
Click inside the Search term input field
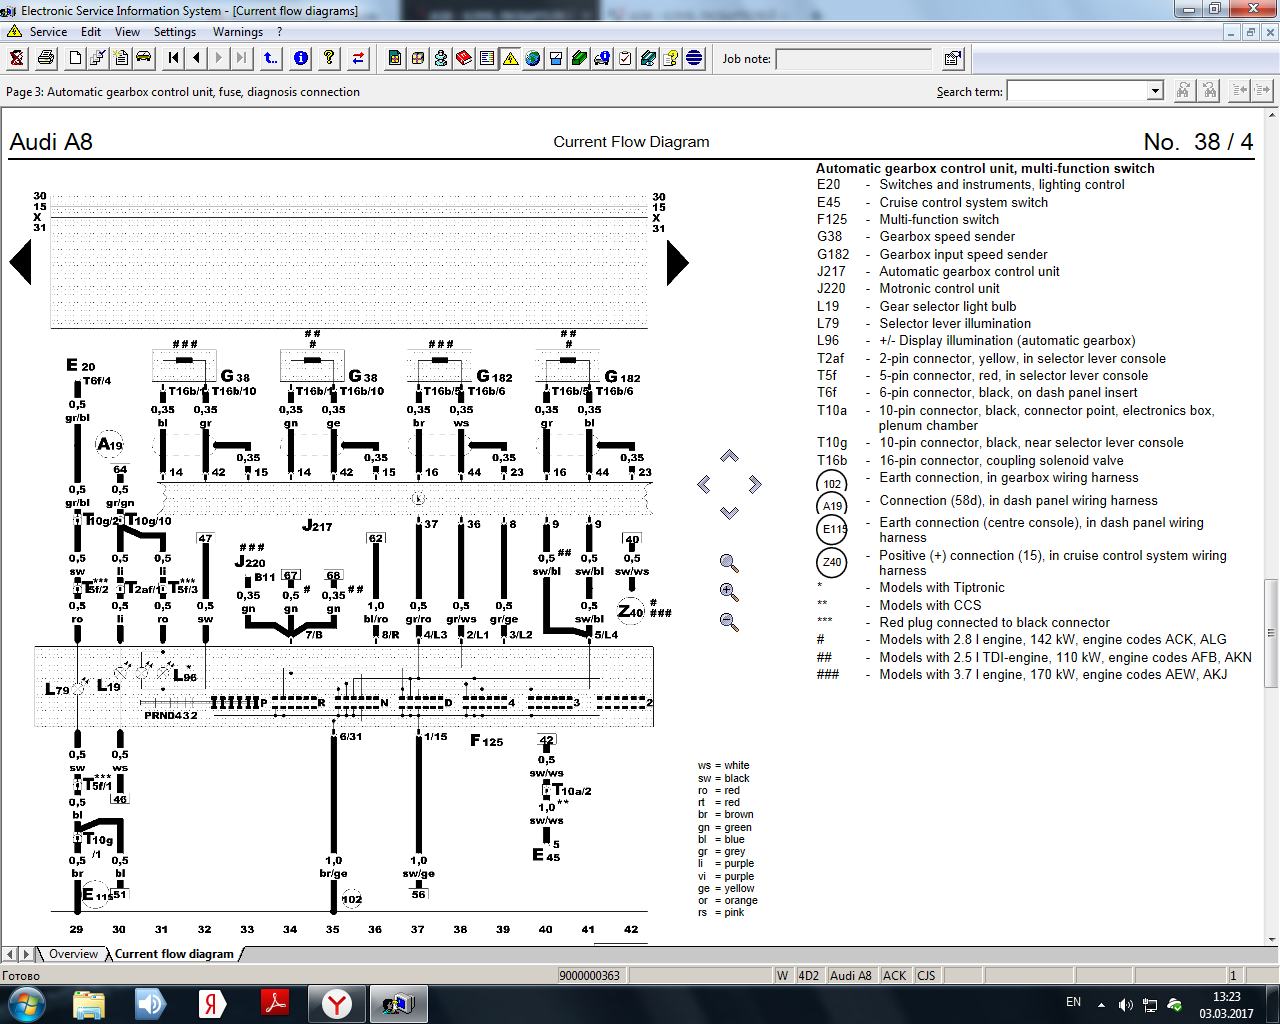click(1077, 91)
